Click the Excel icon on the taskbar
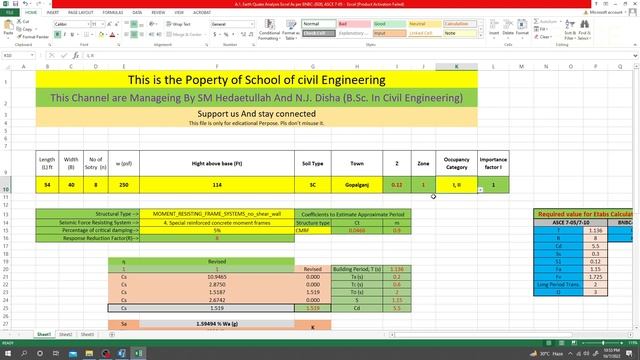The image size is (640, 360). point(138,353)
